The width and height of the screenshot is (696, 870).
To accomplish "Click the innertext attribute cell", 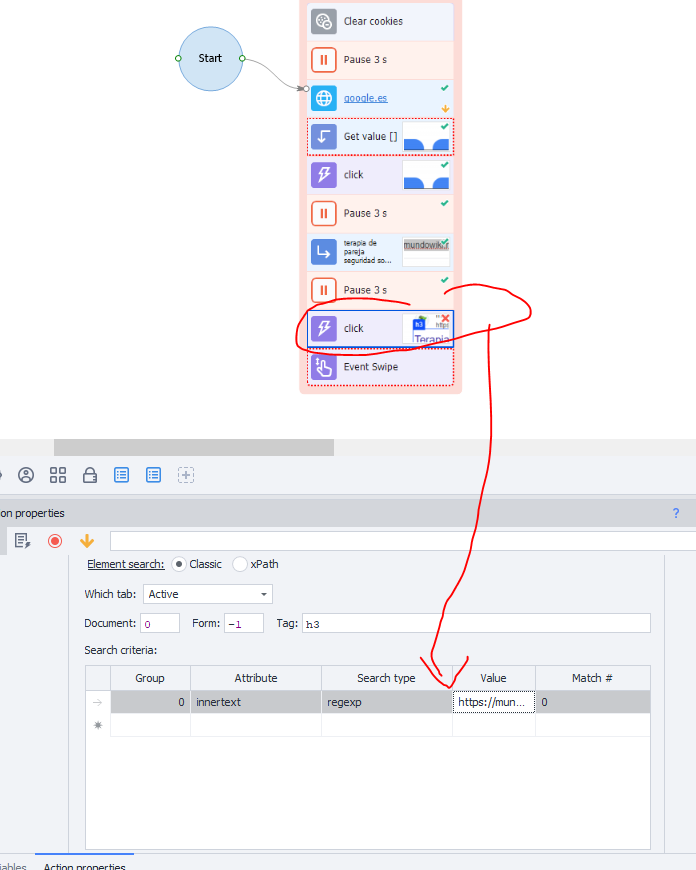I will (256, 702).
